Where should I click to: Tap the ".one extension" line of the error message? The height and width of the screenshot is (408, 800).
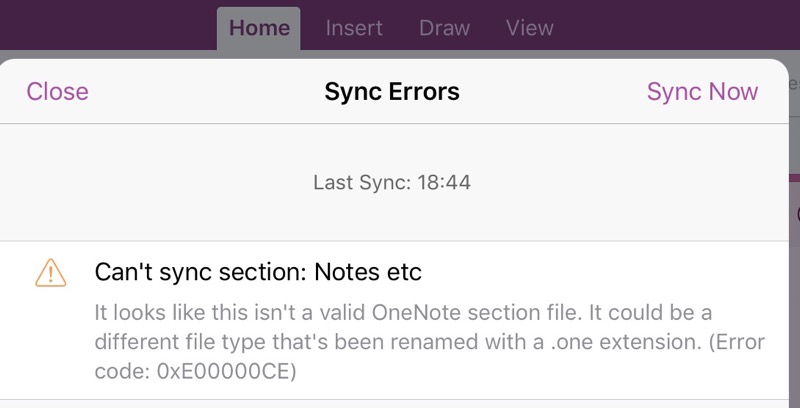[429, 342]
